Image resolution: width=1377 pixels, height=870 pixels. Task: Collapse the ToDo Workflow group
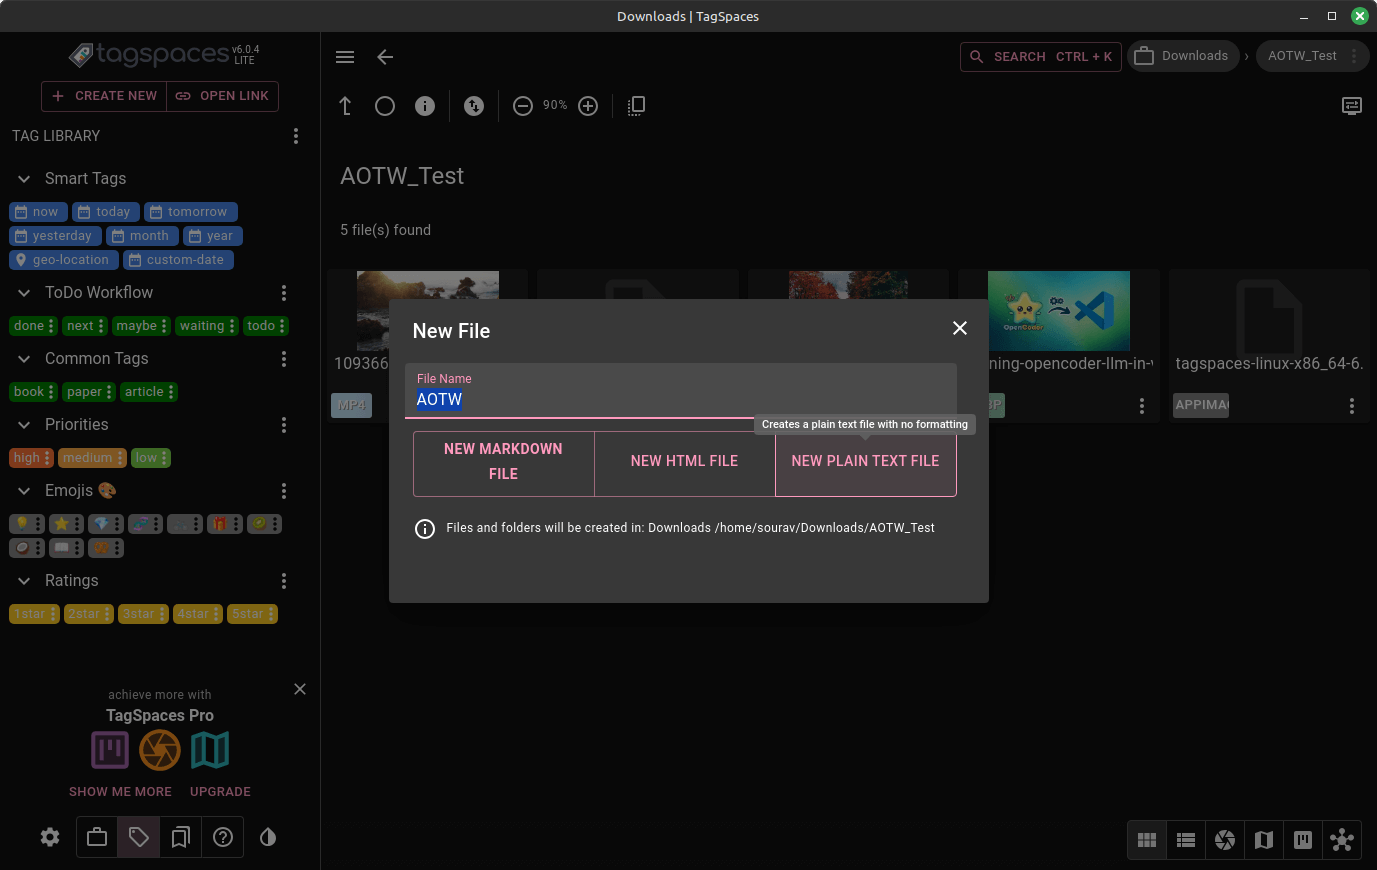(x=24, y=293)
